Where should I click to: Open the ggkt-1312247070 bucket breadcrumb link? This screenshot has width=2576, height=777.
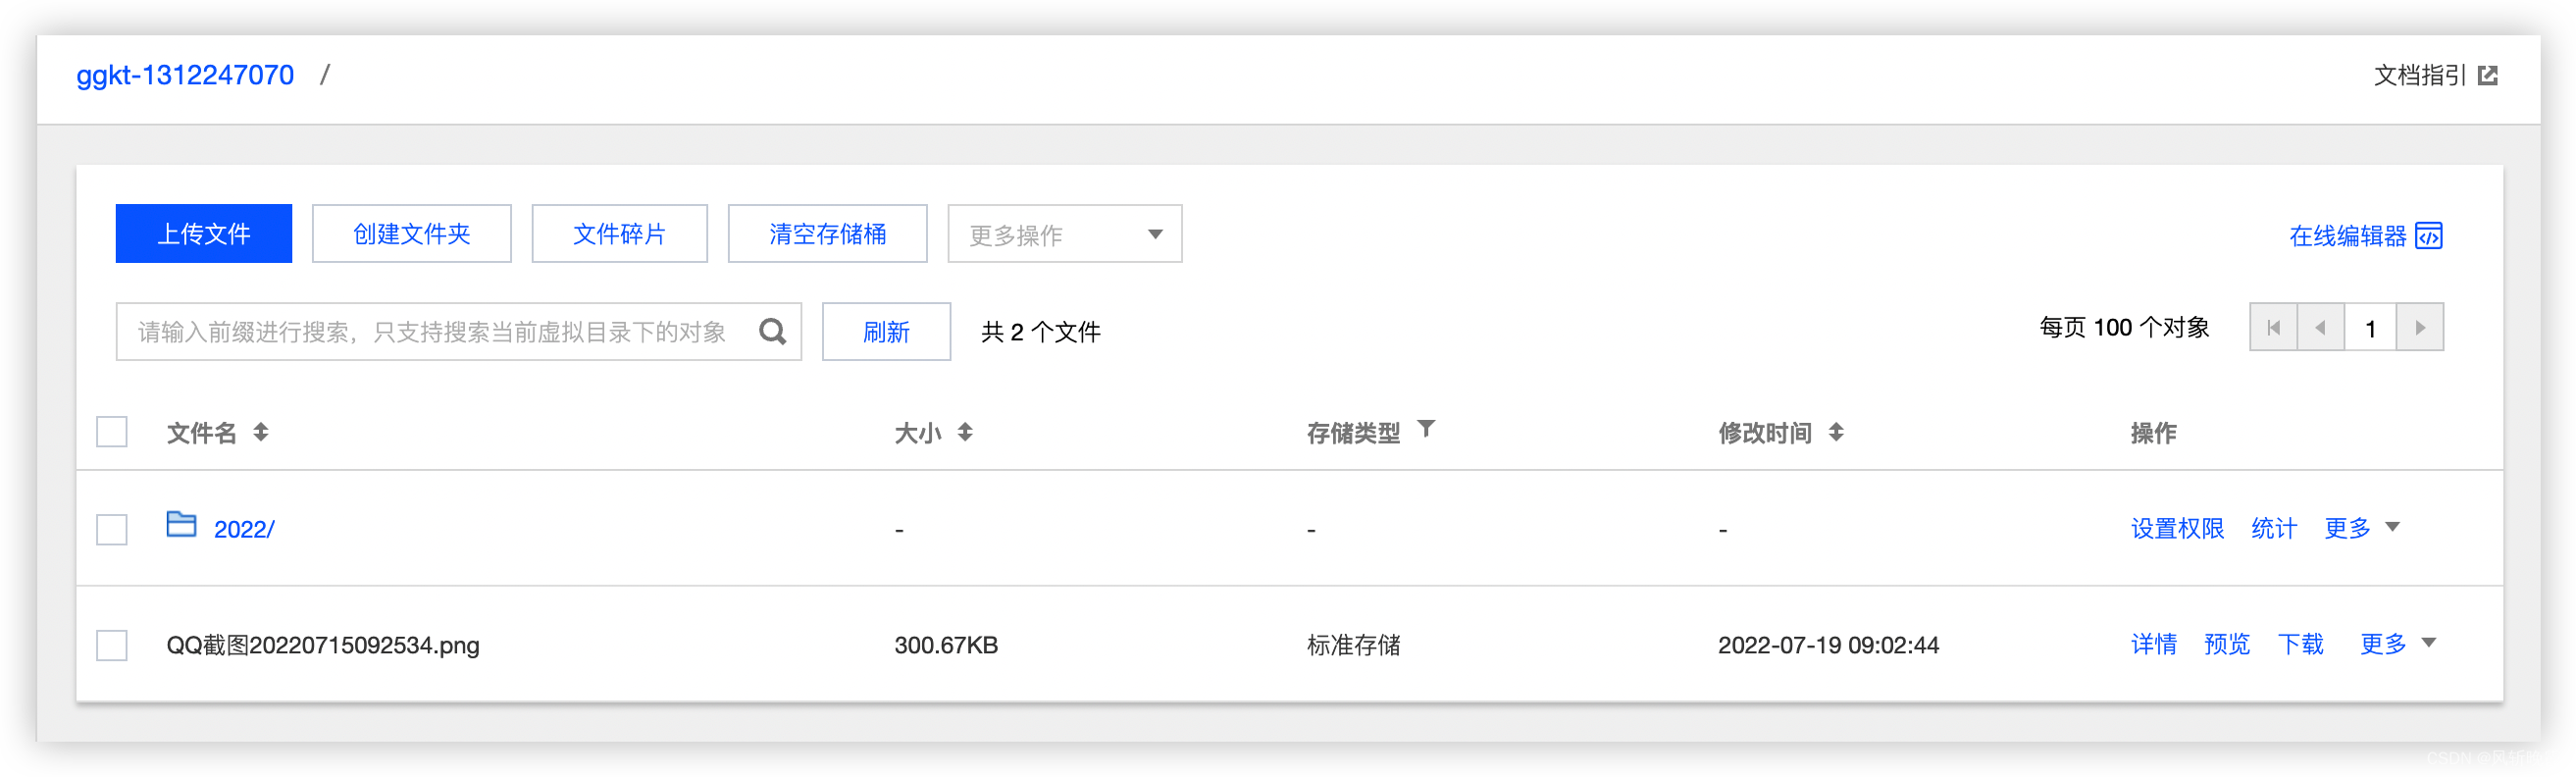pos(185,75)
